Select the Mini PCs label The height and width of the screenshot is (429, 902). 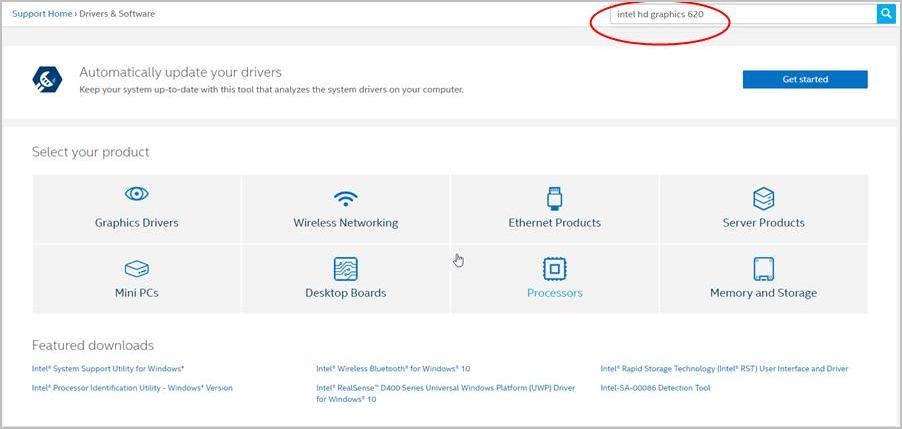[x=136, y=293]
